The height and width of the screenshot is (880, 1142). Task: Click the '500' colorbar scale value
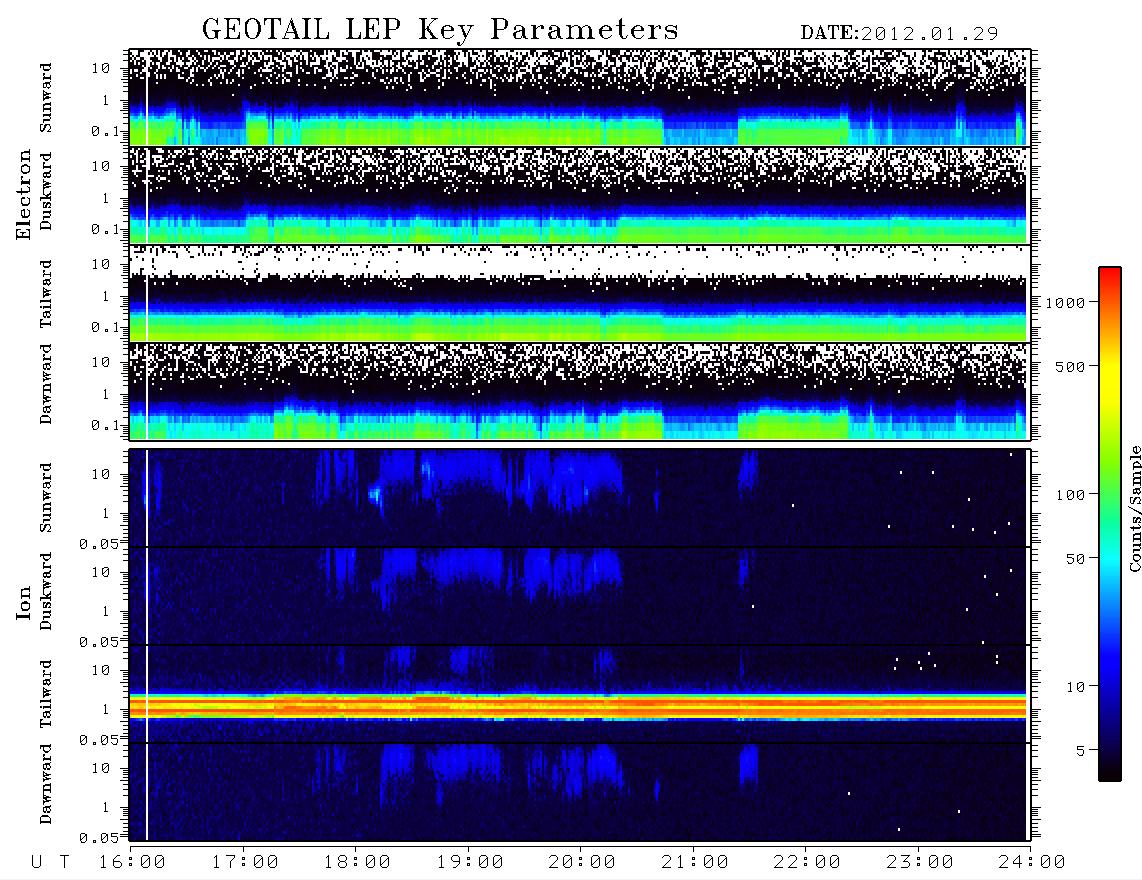[1070, 366]
